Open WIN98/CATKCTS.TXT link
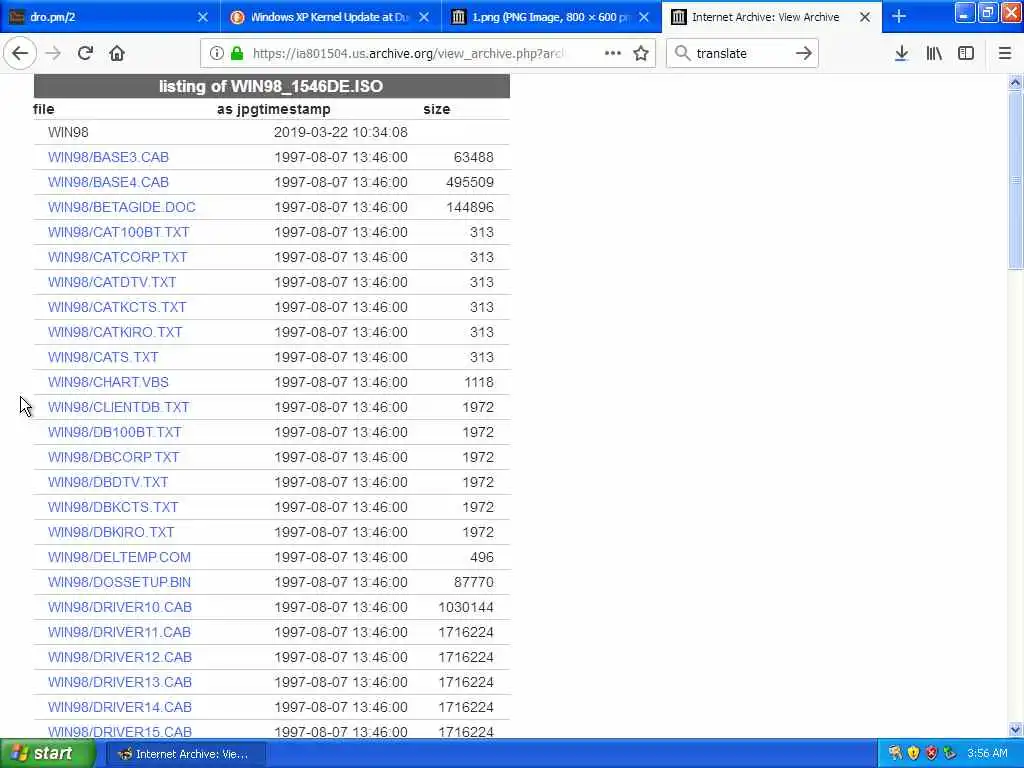The image size is (1024, 768). coord(118,307)
